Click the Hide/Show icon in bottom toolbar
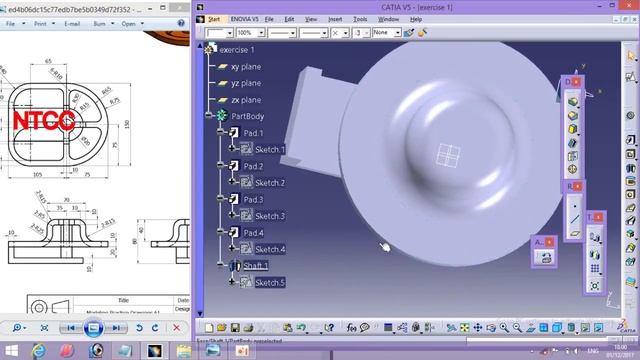The width and height of the screenshot is (640, 360). 585,328
